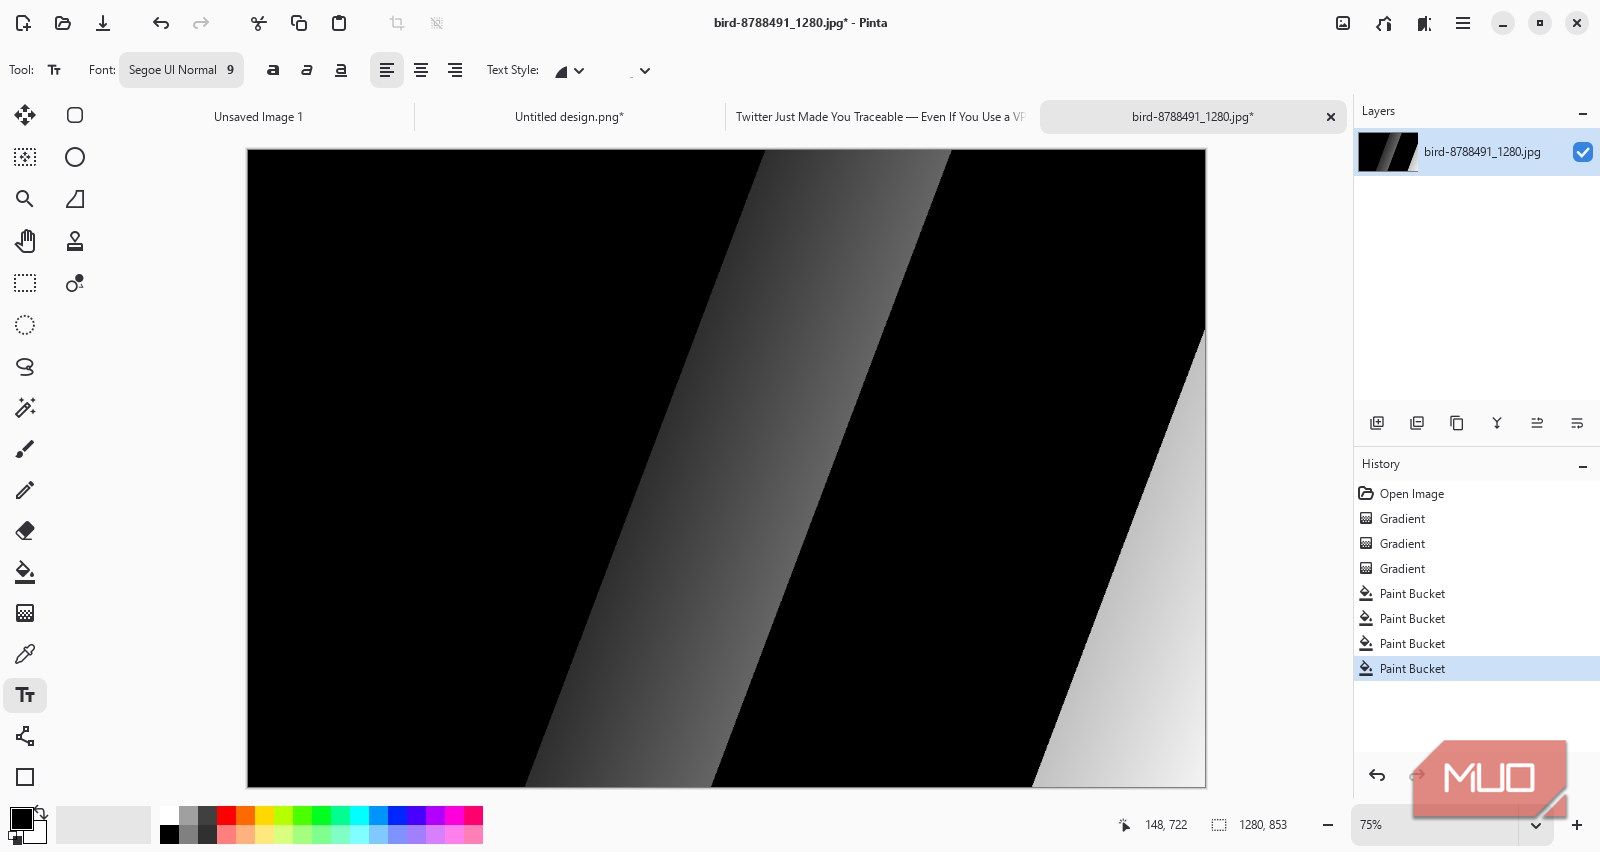Set text alignment to left
The height and width of the screenshot is (852, 1600).
[387, 70]
